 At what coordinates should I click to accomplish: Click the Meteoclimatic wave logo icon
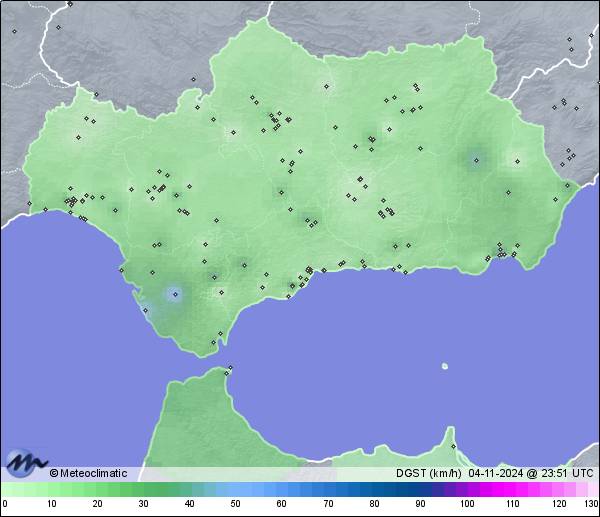coord(27,464)
